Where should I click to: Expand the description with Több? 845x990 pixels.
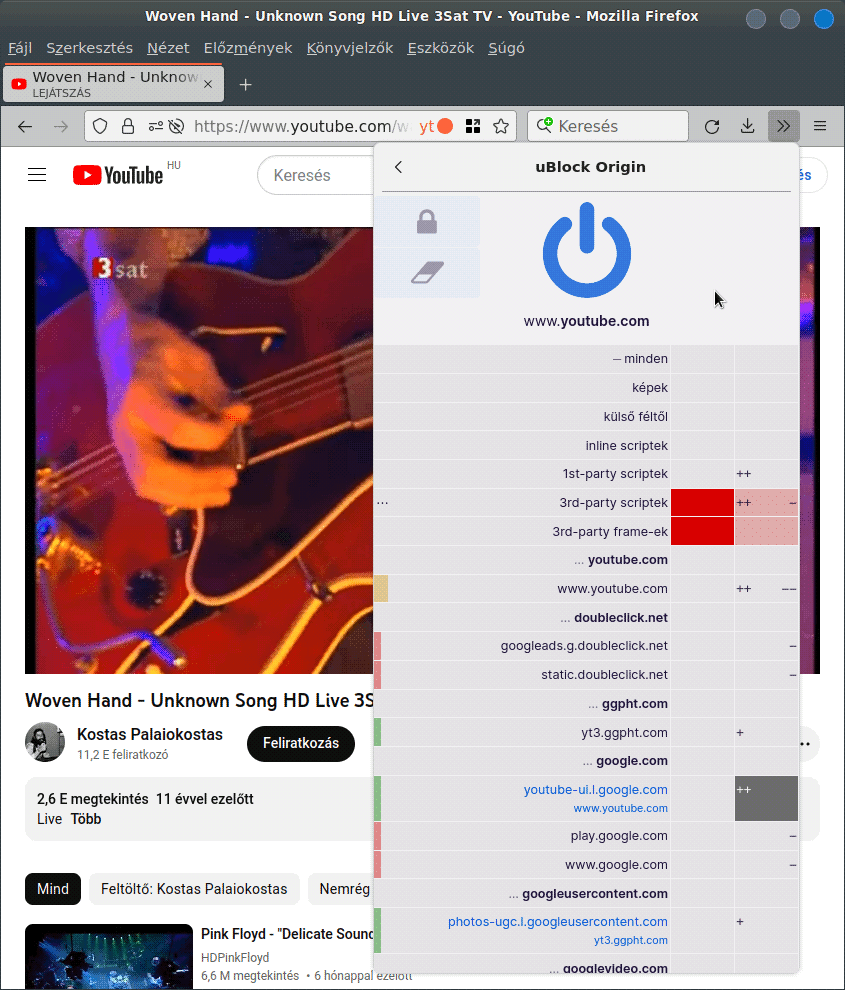coord(86,819)
